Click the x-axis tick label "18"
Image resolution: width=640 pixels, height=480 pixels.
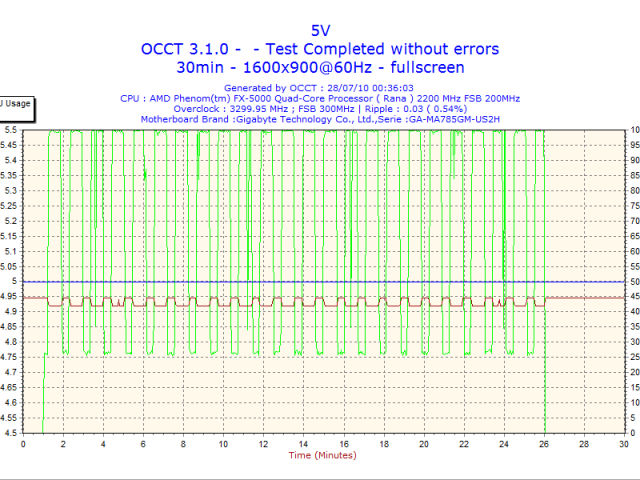pos(384,444)
